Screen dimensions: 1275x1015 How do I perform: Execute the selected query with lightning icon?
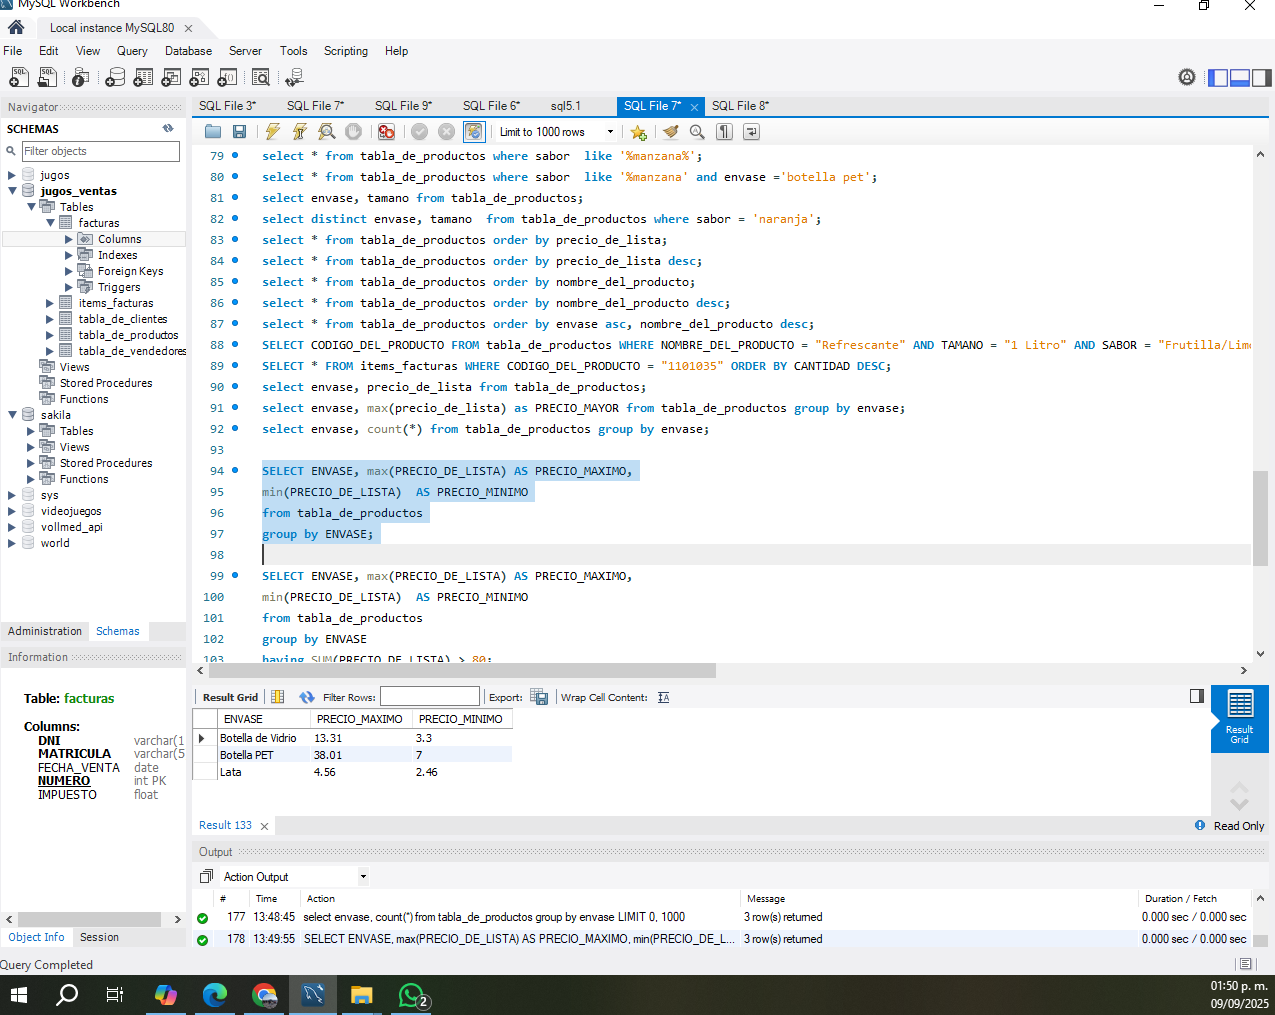272,132
